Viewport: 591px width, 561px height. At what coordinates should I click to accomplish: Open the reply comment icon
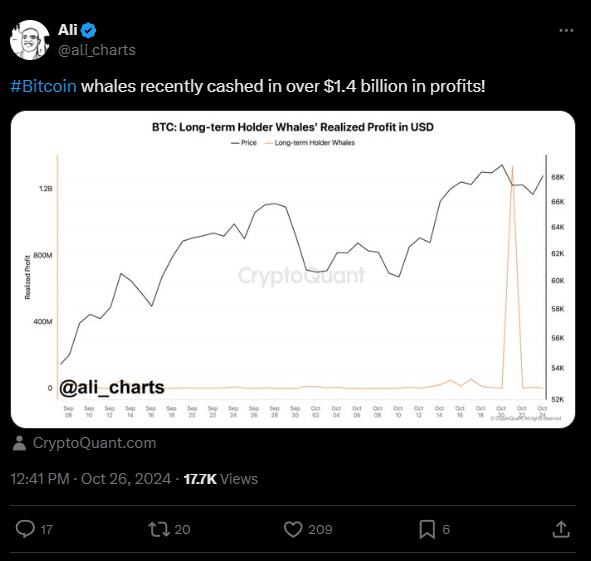[x=25, y=529]
